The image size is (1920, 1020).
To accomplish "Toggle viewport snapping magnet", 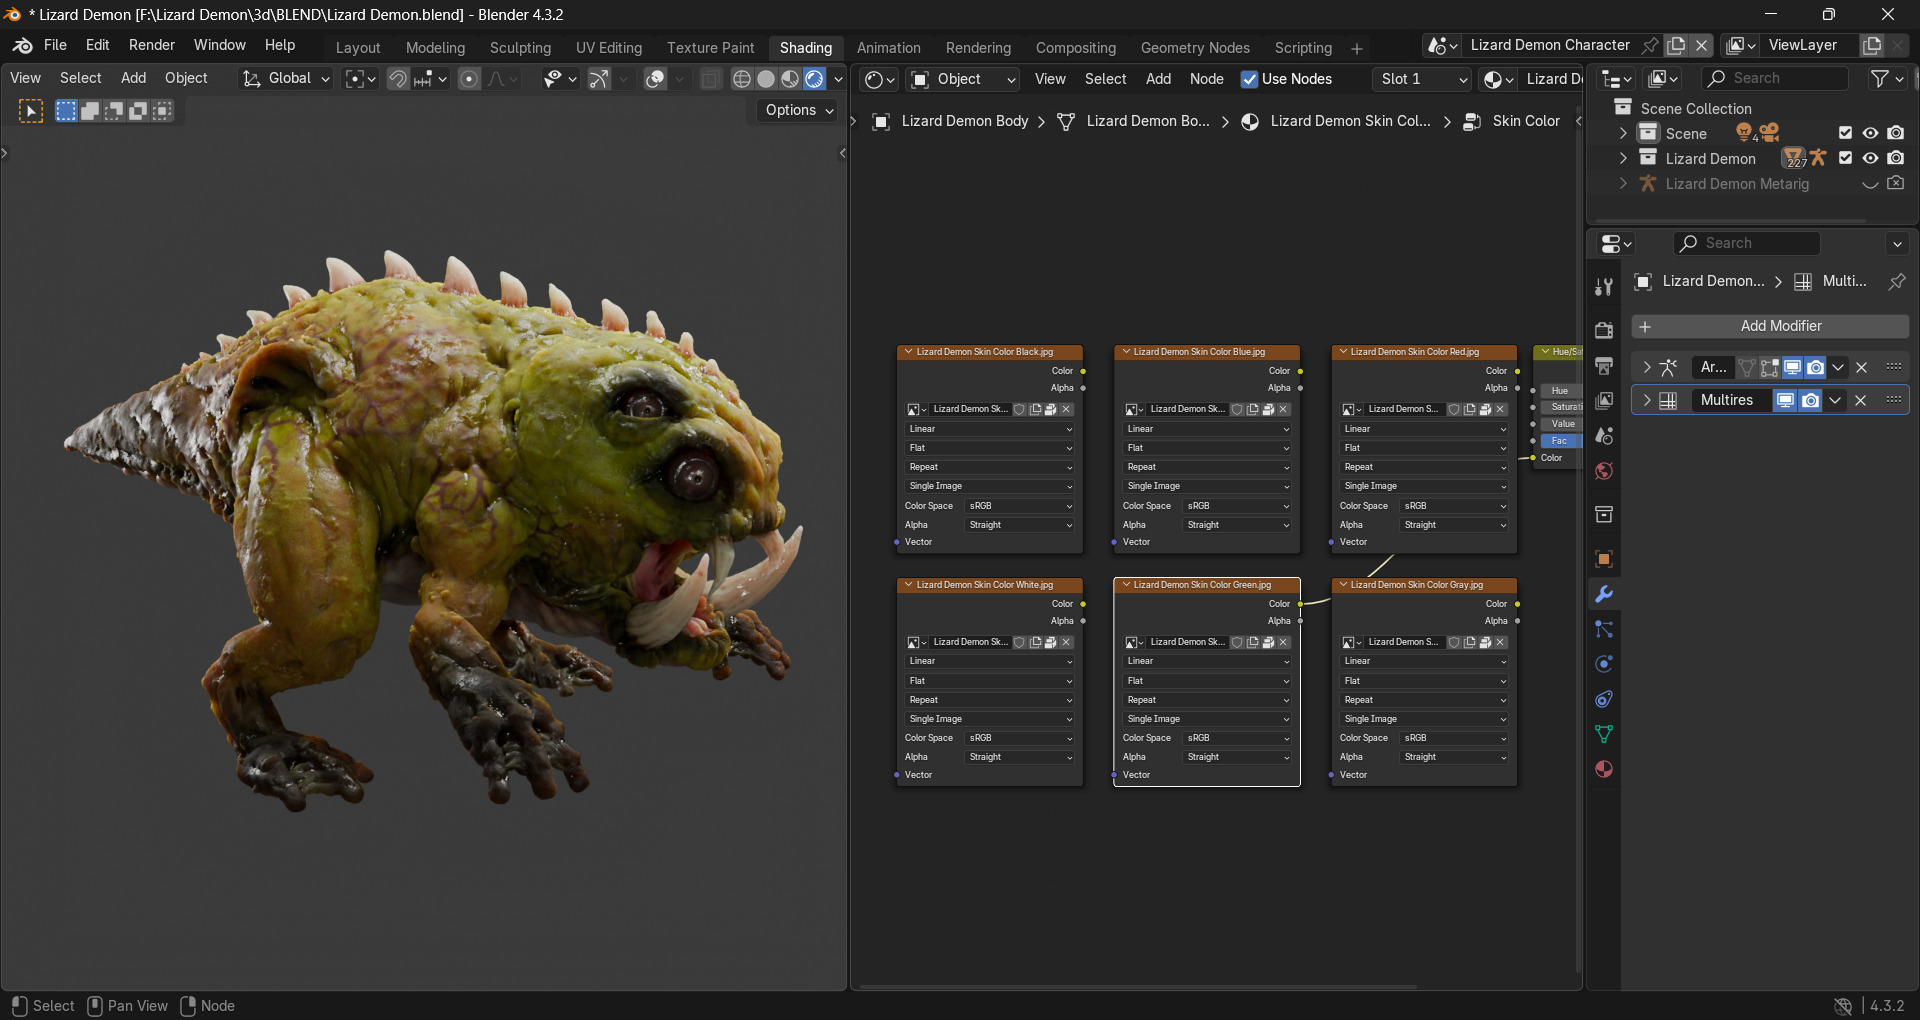I will [398, 79].
